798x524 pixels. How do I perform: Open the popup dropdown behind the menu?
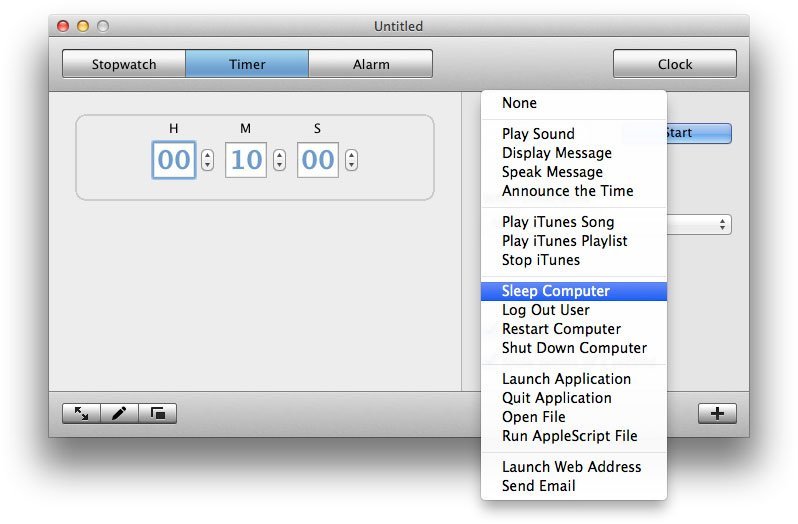point(699,224)
